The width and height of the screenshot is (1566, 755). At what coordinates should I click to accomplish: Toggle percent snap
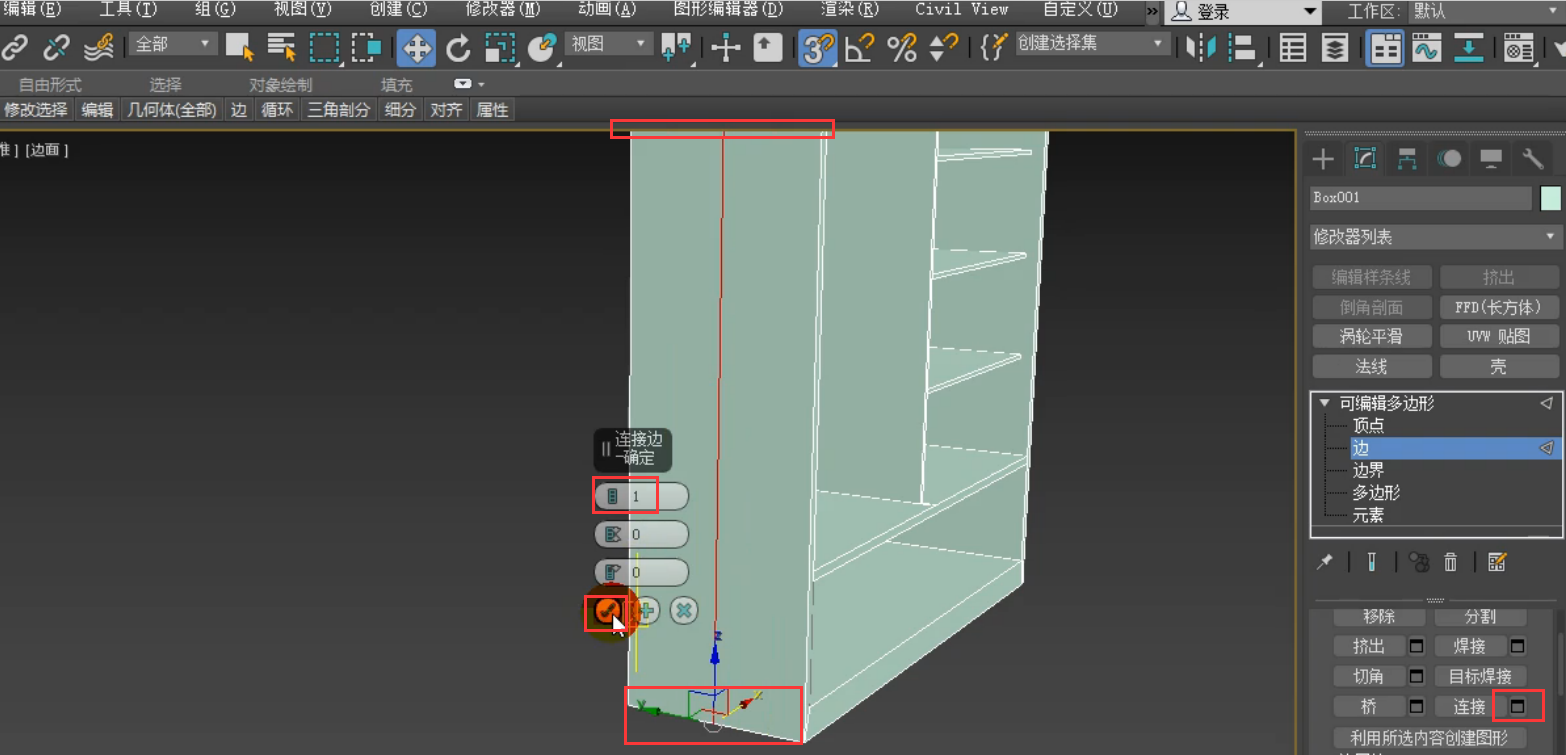(902, 47)
